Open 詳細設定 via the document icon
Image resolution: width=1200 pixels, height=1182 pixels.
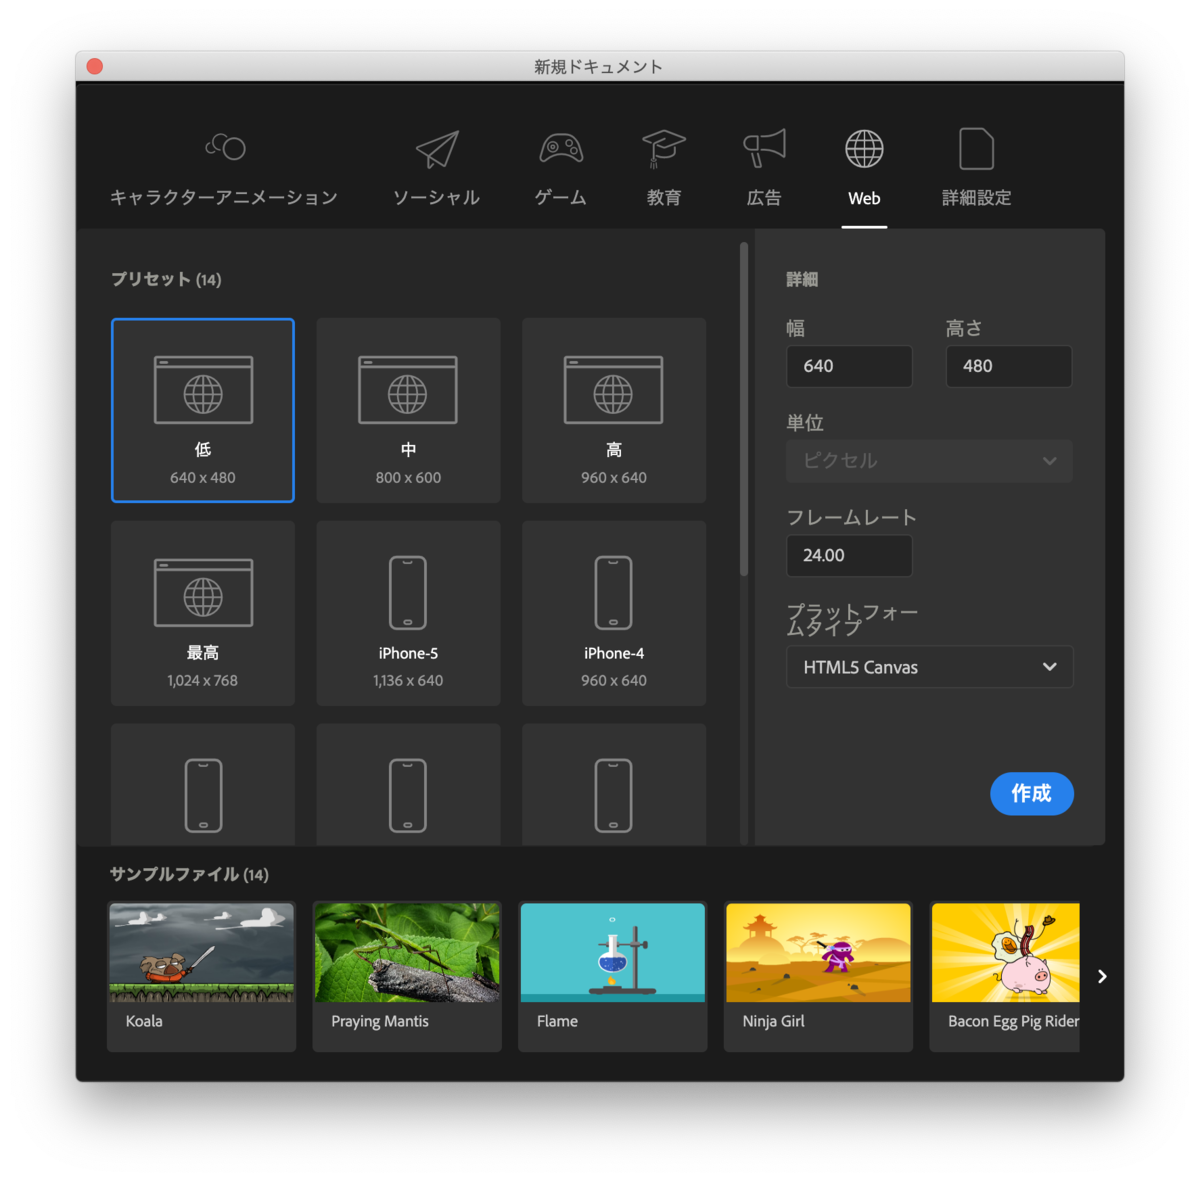click(975, 148)
